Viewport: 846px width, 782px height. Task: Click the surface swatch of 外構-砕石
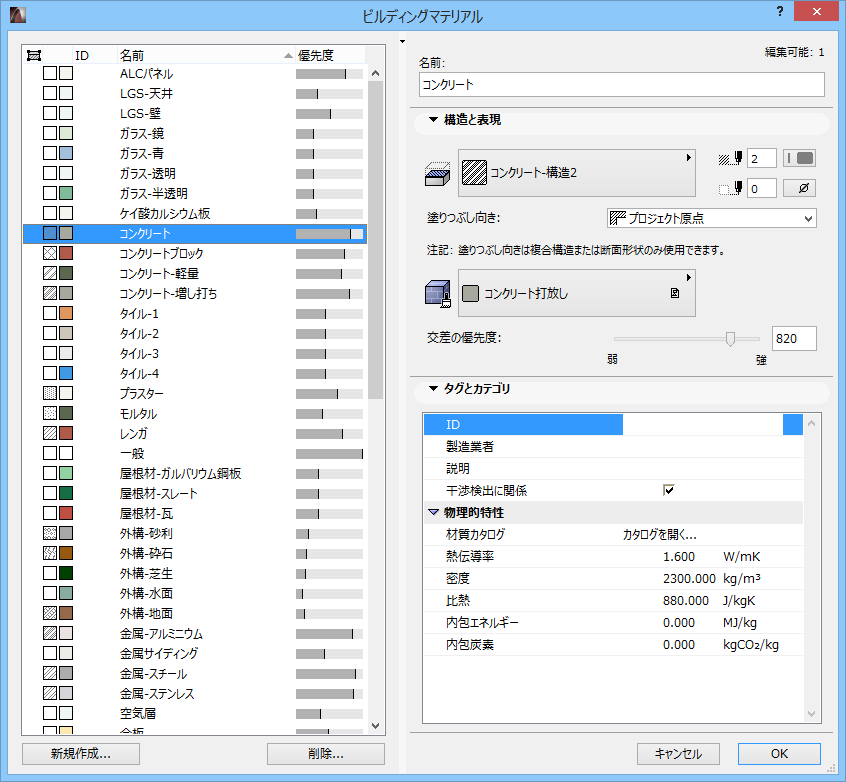[66, 553]
